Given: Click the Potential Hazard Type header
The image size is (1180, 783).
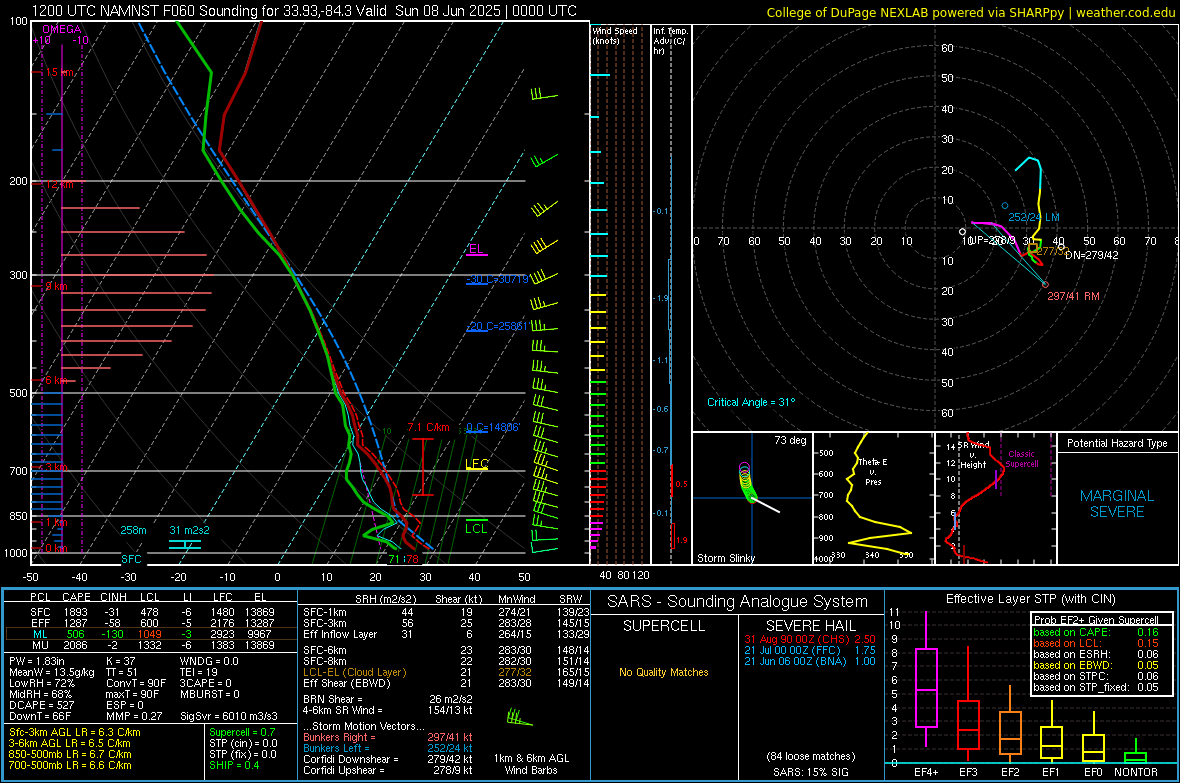Looking at the screenshot, I should [1117, 443].
